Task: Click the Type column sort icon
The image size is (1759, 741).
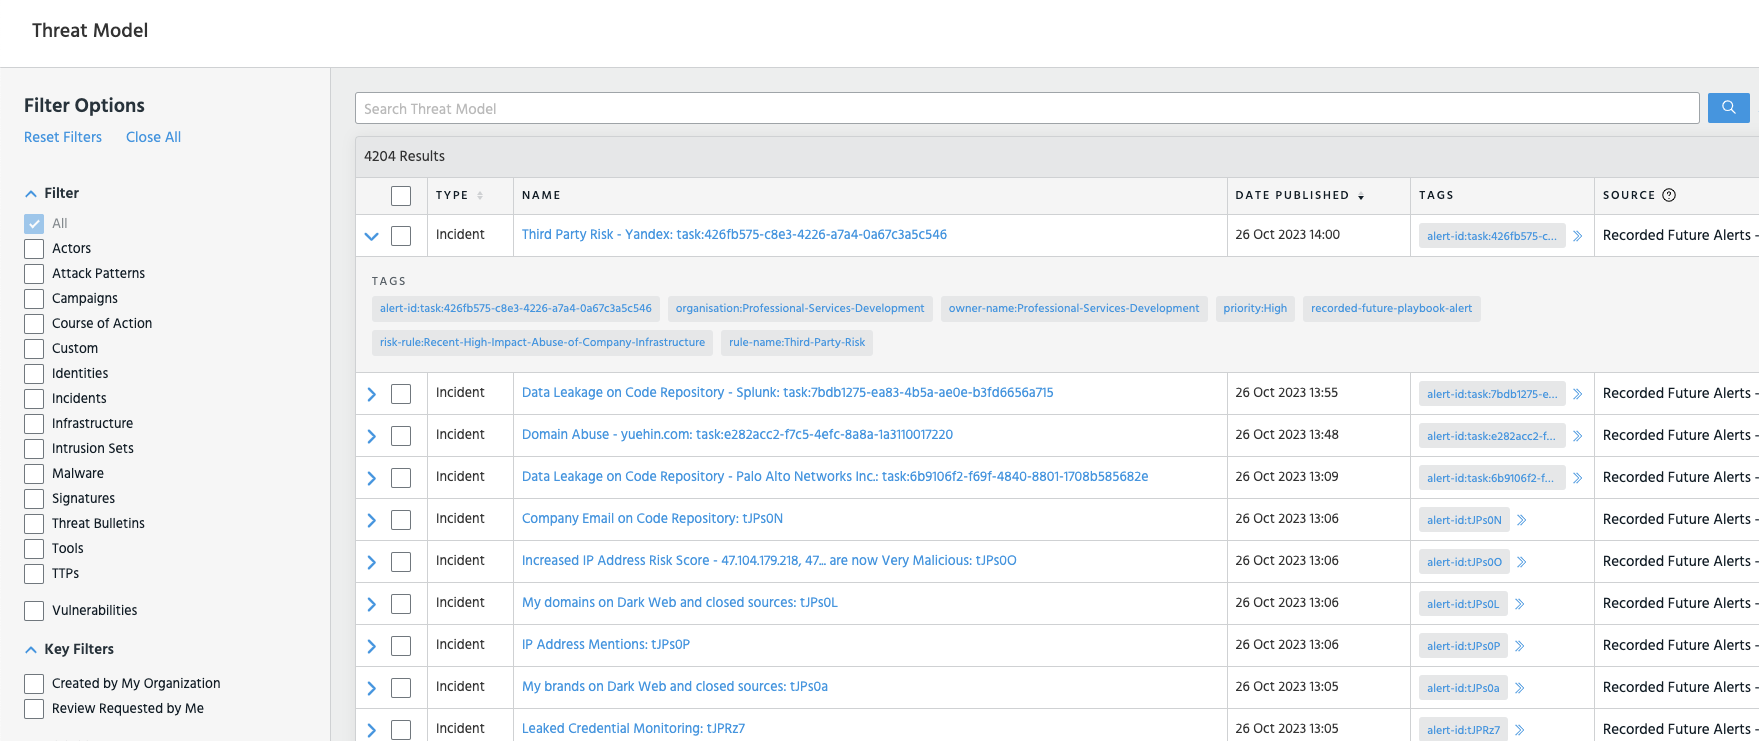Action: tap(480, 196)
